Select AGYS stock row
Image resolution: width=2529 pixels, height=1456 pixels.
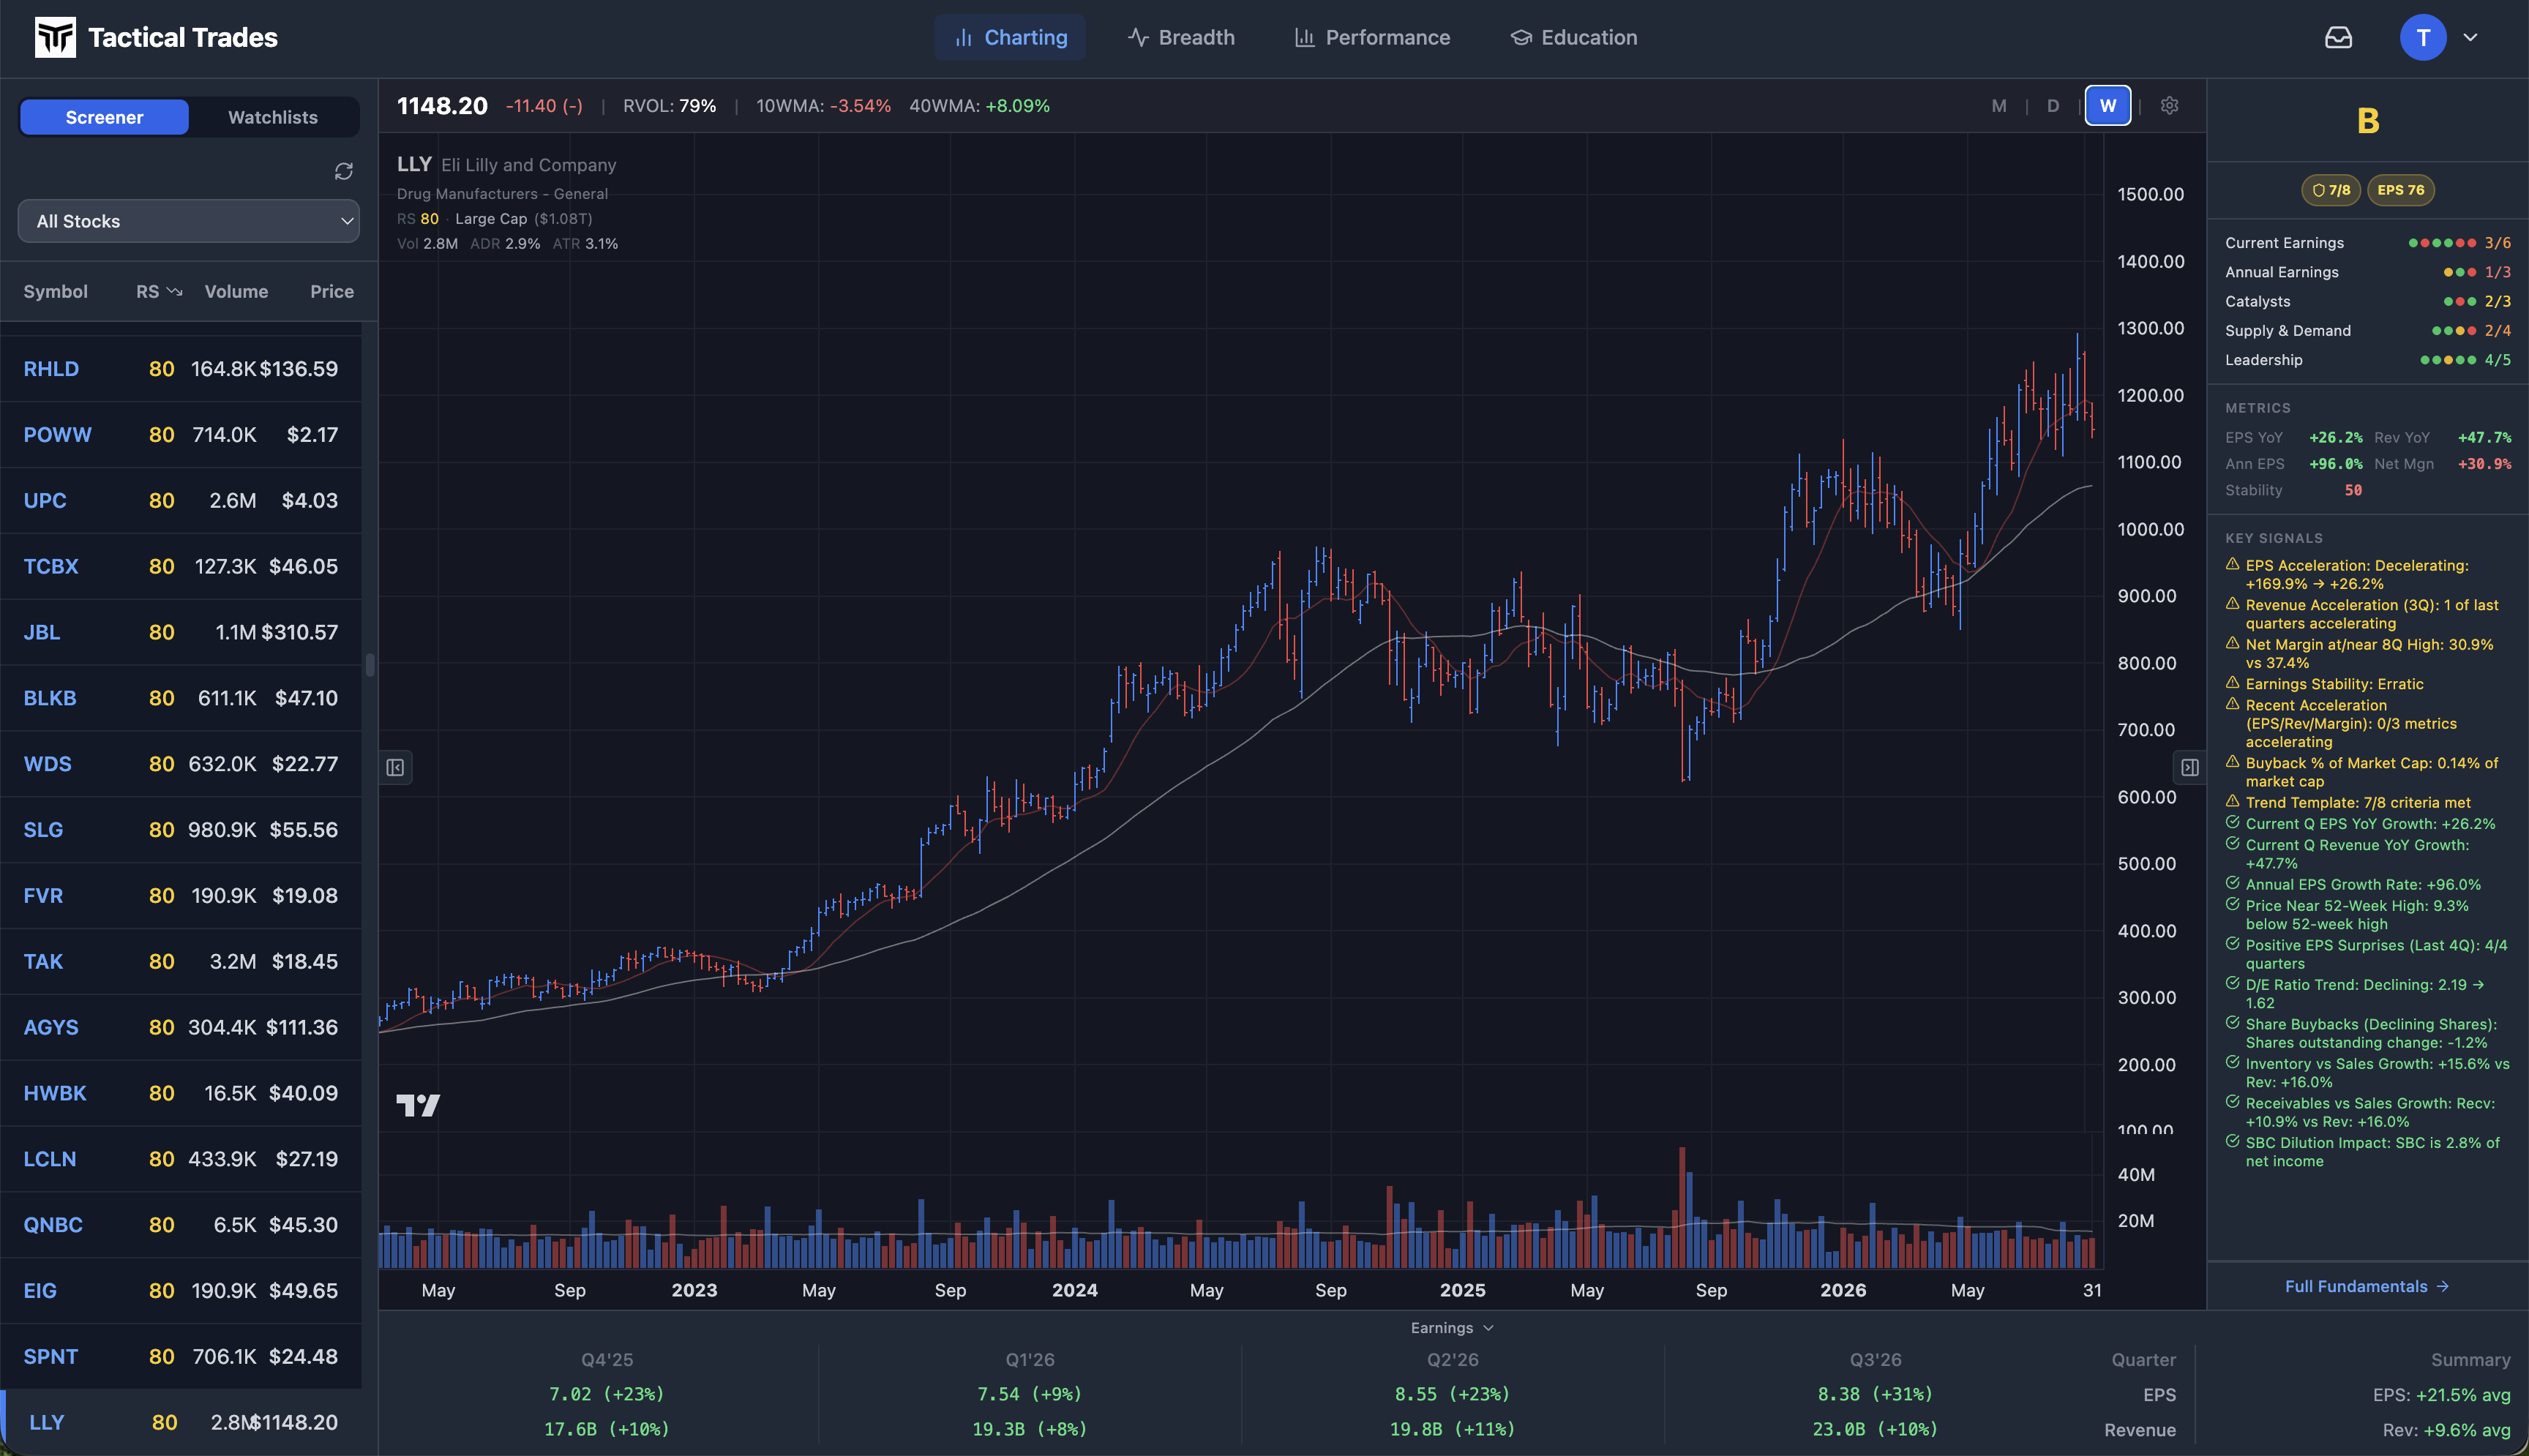pyautogui.click(x=181, y=1027)
